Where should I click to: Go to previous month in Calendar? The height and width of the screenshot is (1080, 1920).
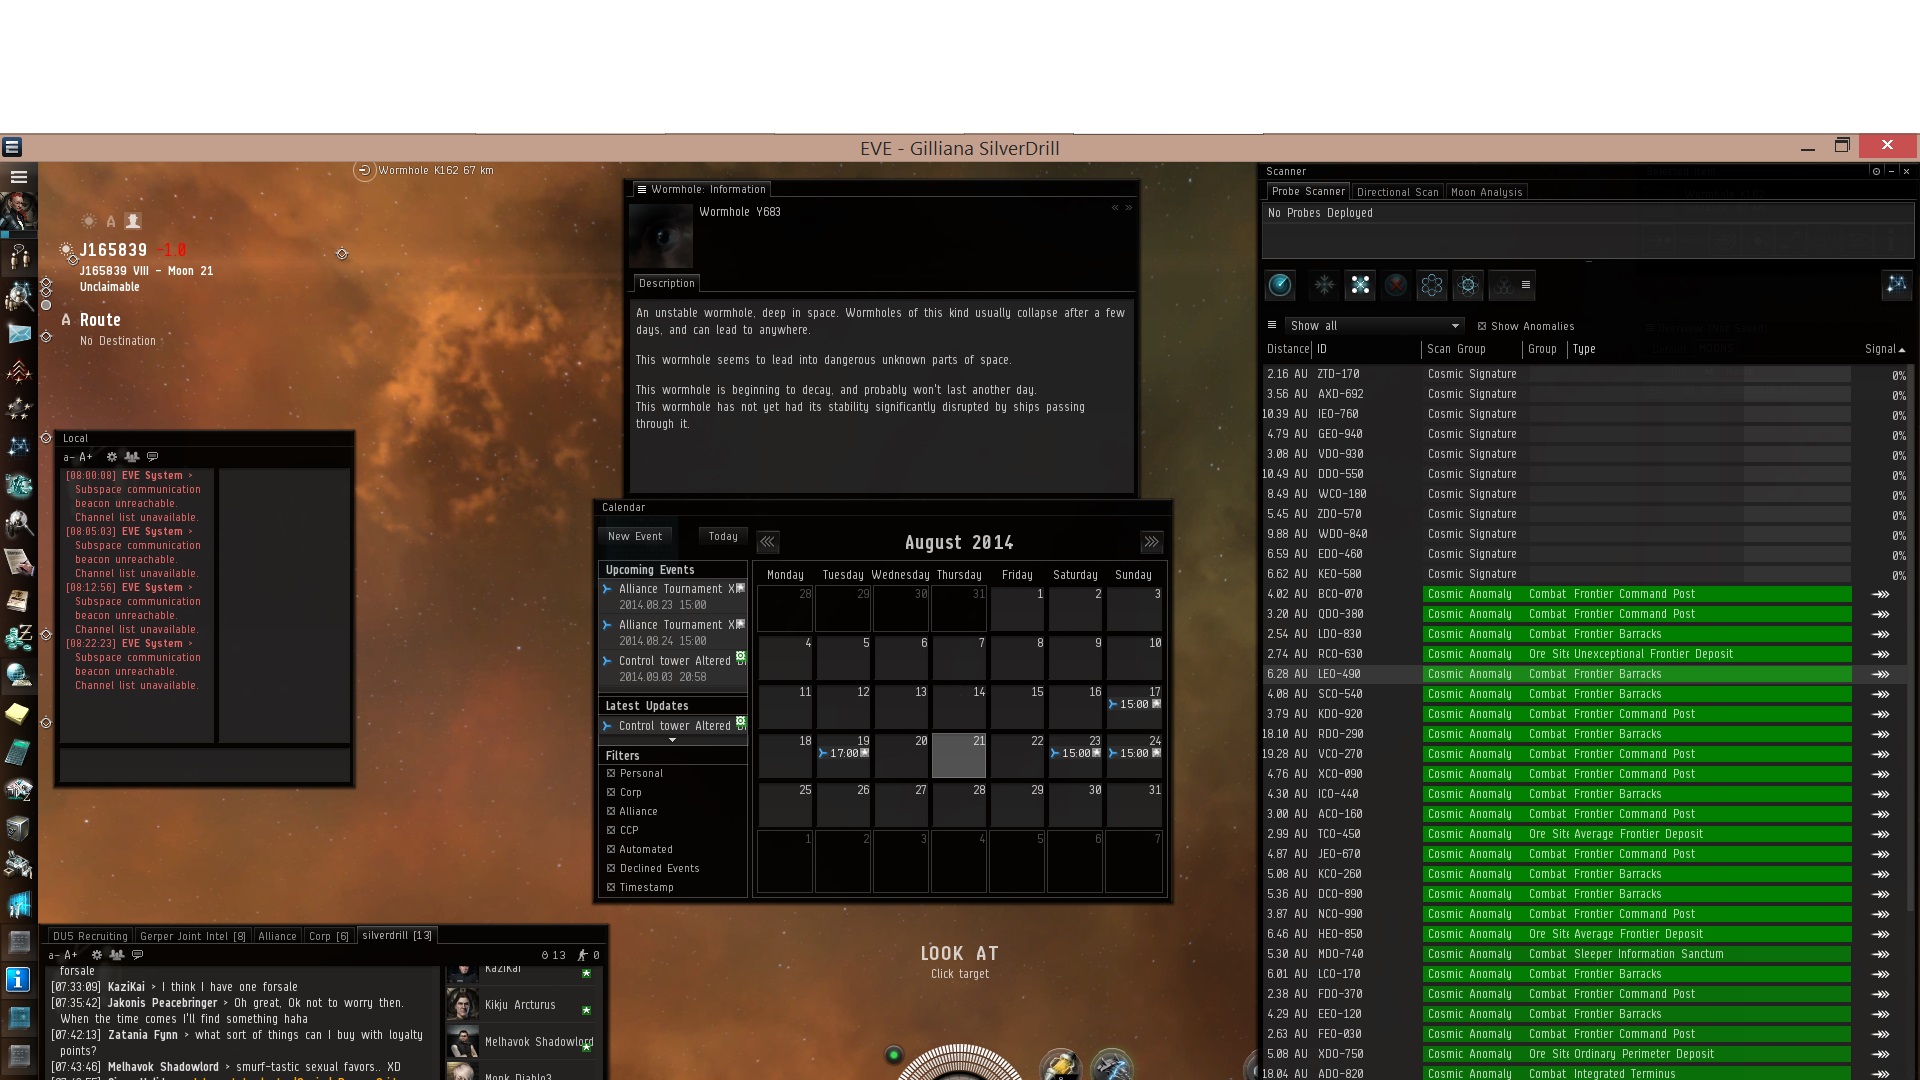coord(767,542)
